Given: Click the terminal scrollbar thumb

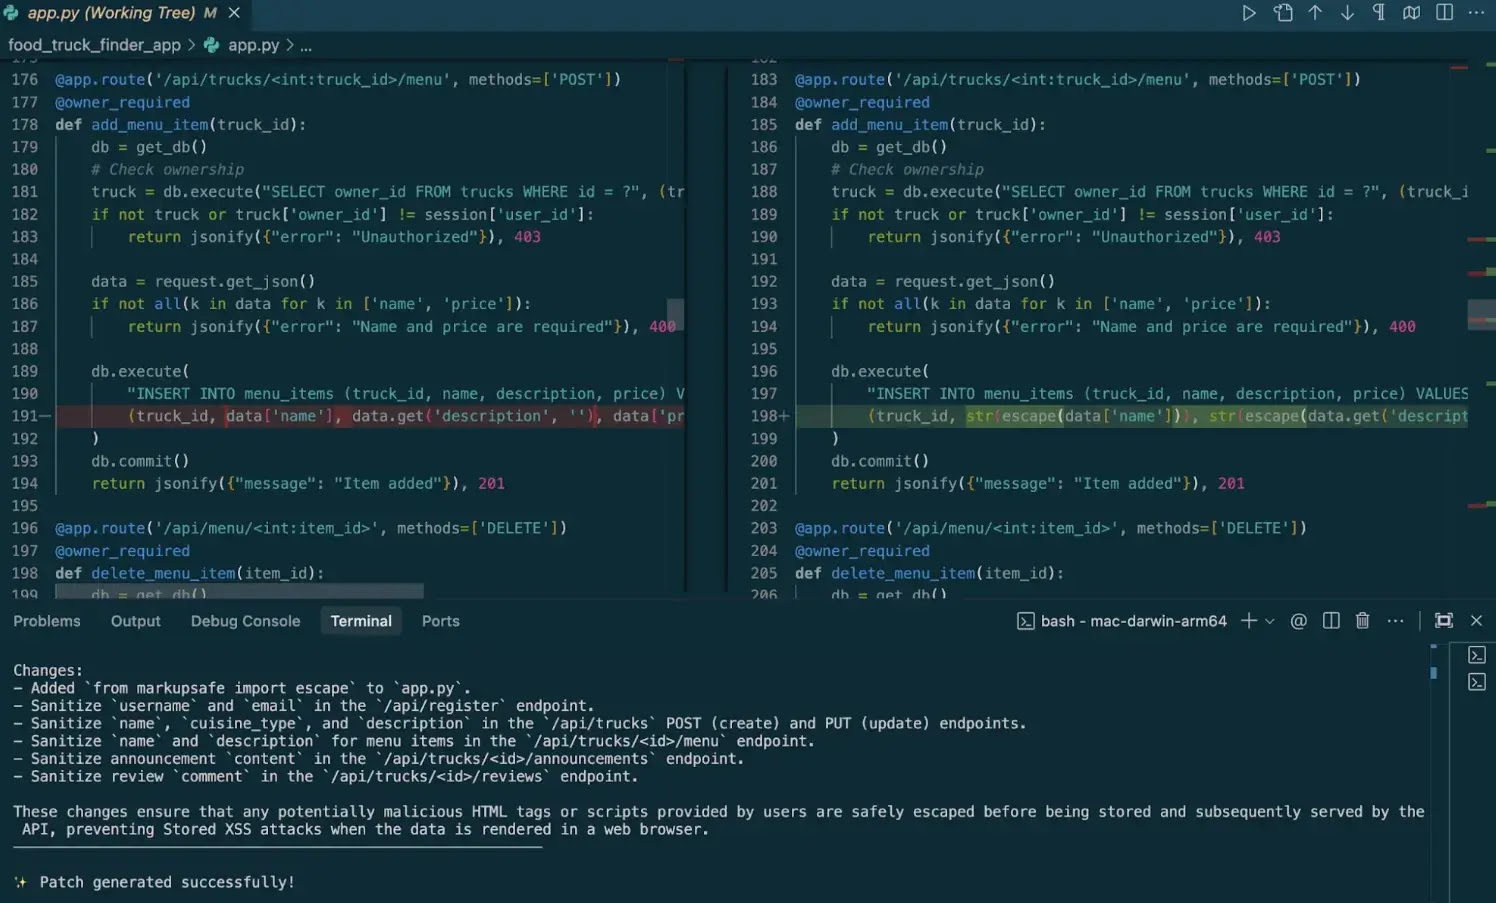Looking at the screenshot, I should 1434,673.
